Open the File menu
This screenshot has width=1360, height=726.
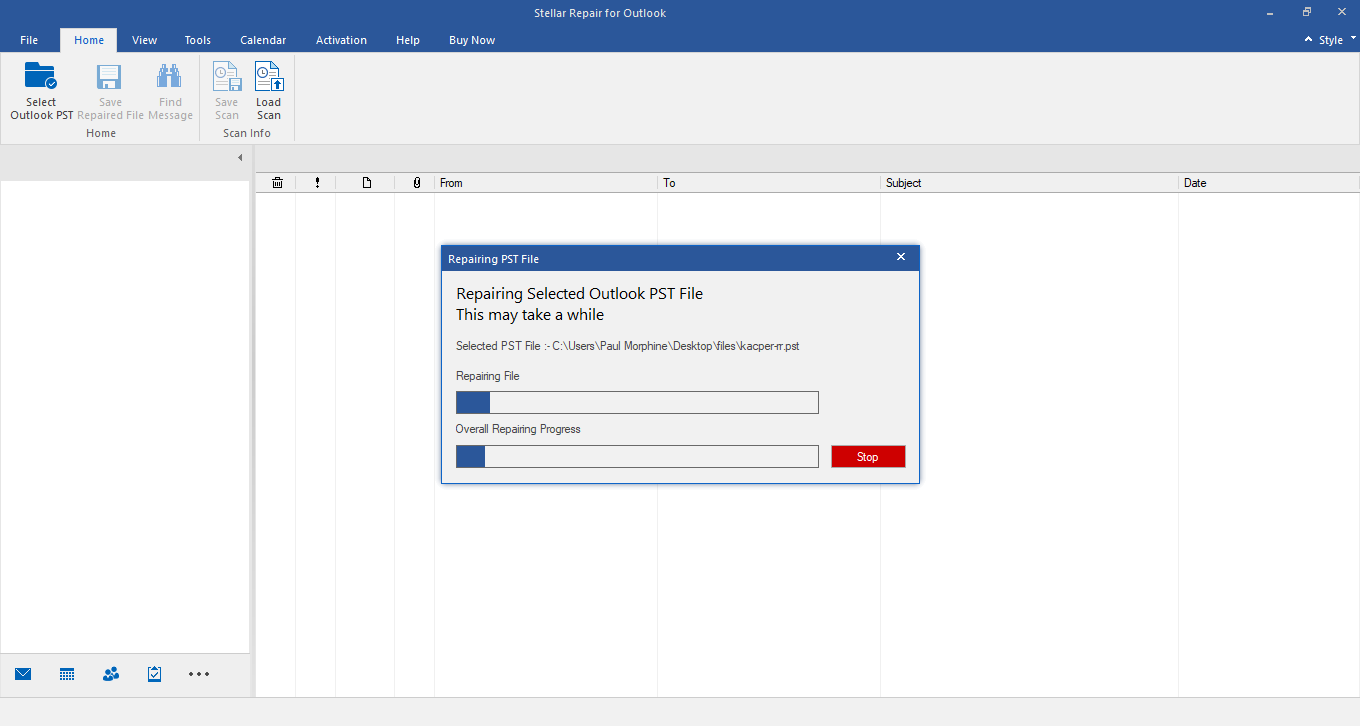click(29, 40)
